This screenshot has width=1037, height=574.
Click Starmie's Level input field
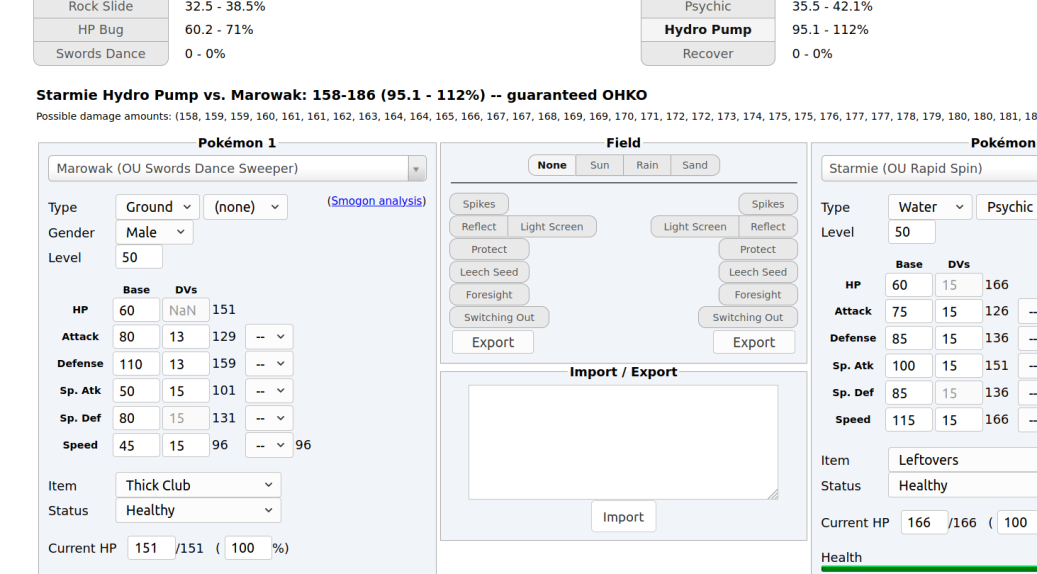point(912,232)
